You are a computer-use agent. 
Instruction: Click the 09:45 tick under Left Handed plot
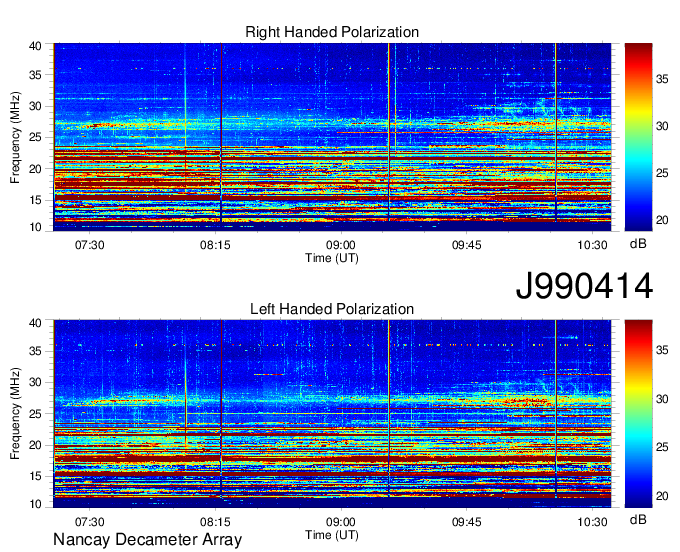click(x=467, y=522)
